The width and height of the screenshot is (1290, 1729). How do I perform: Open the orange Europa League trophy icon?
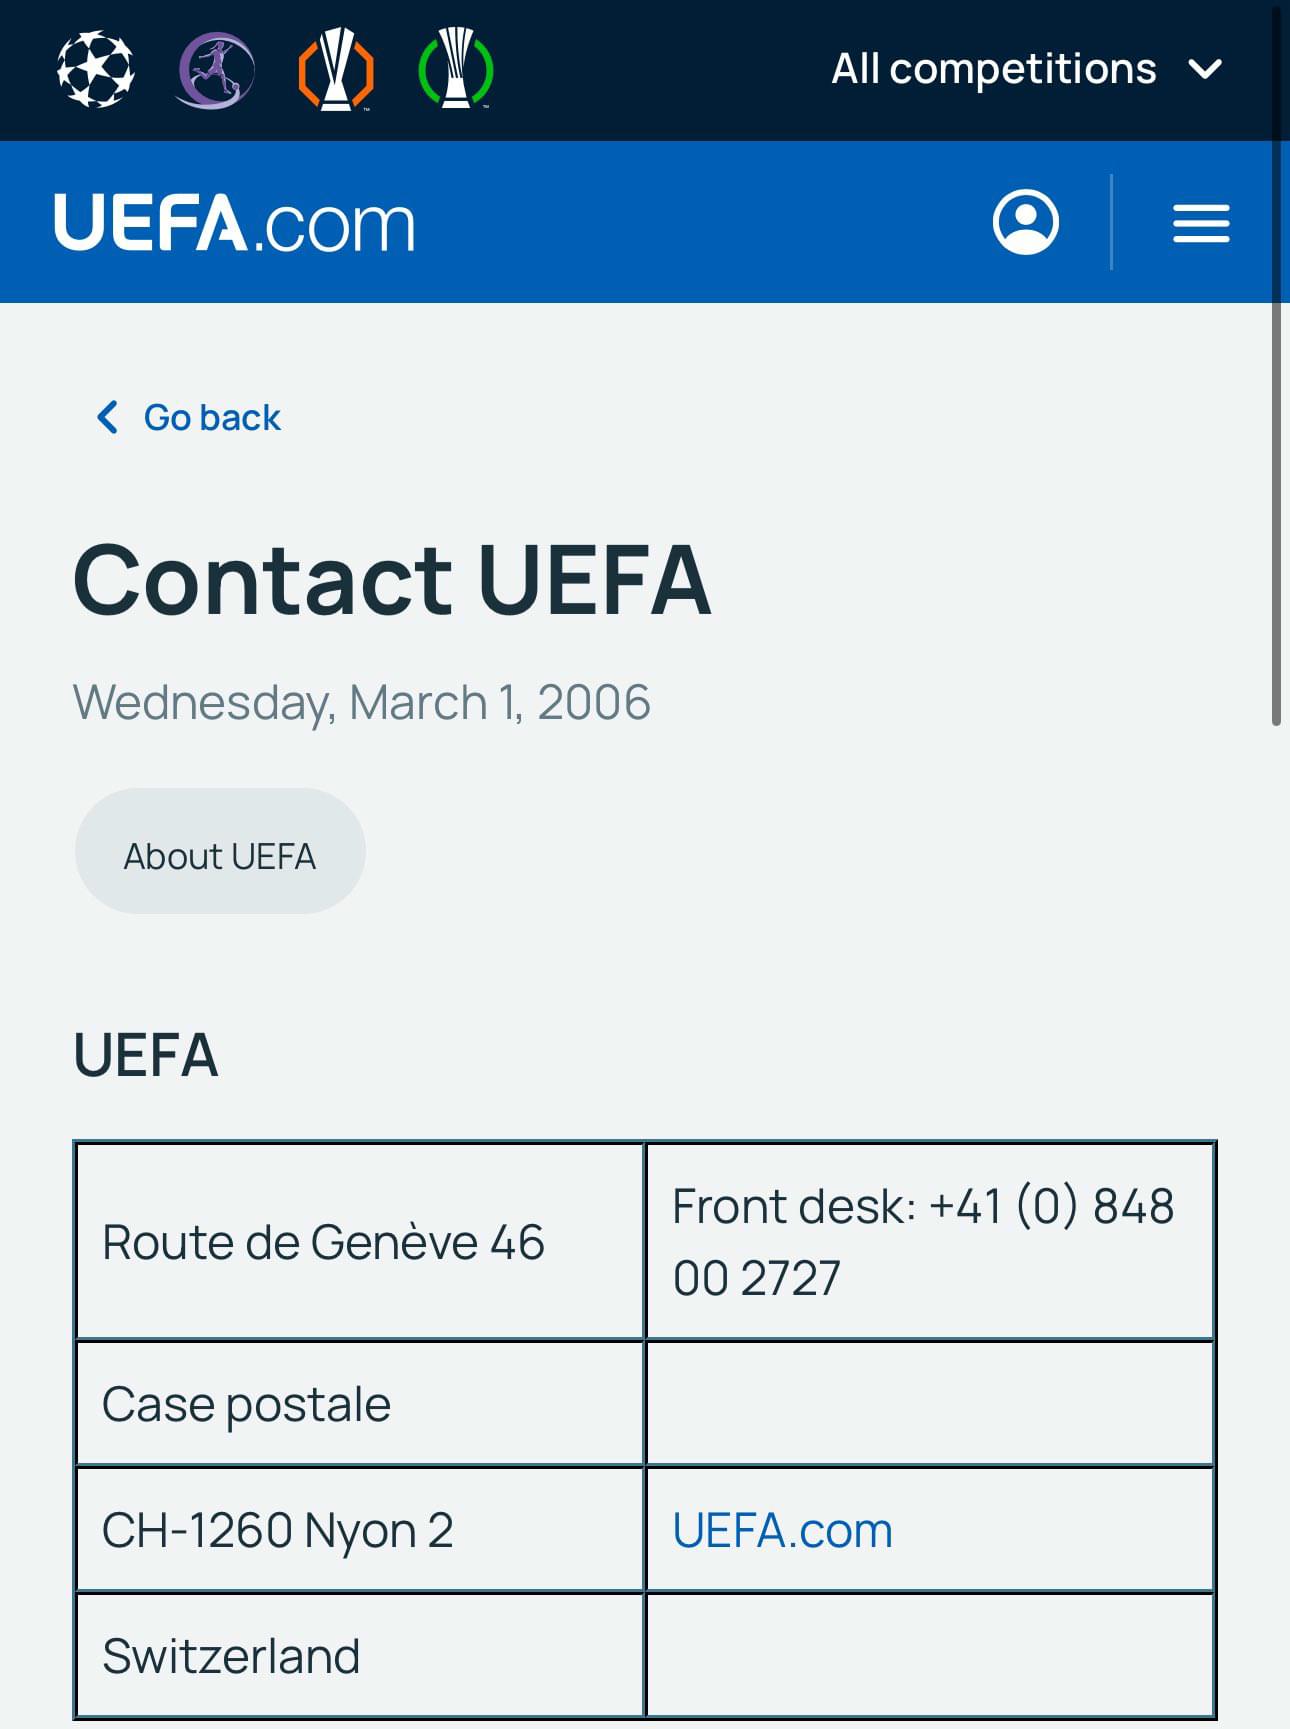point(336,70)
